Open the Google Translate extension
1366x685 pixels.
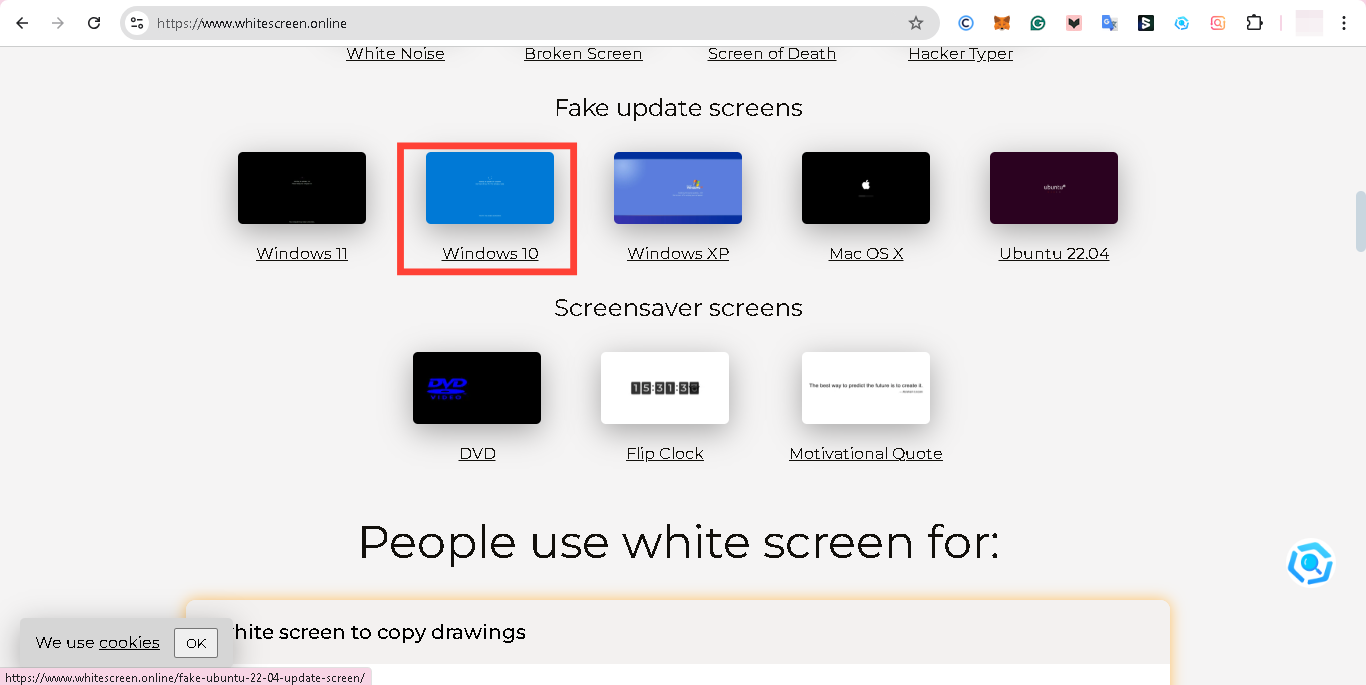click(1110, 22)
